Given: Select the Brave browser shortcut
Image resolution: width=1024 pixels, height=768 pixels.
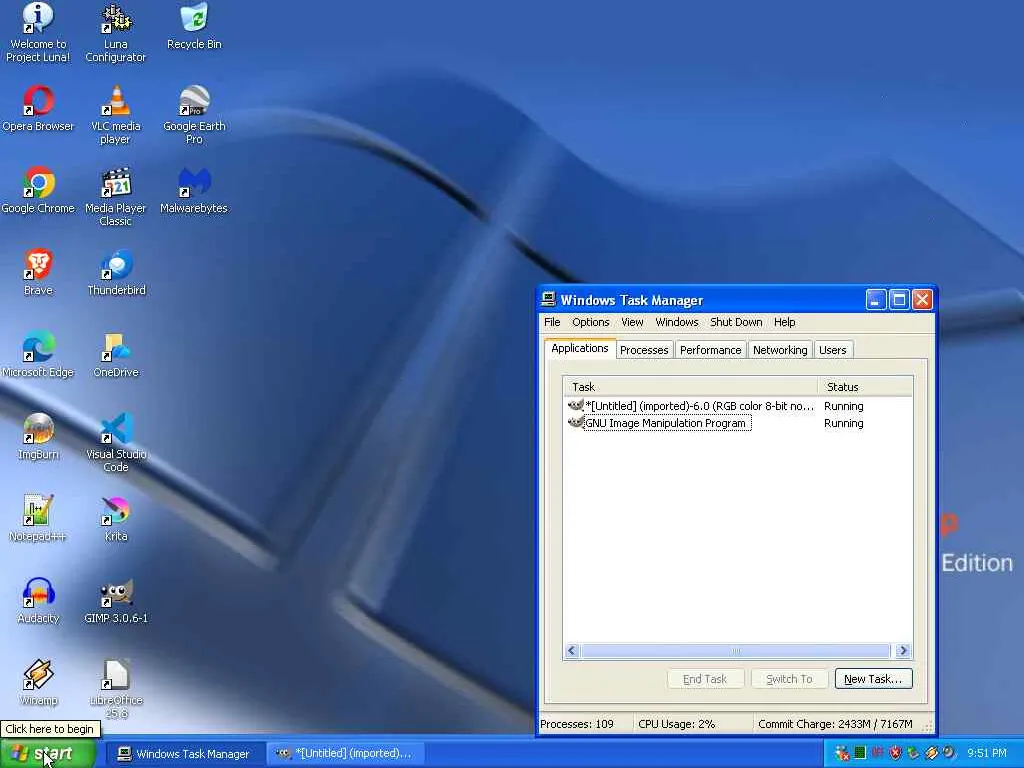Looking at the screenshot, I should point(38,272).
